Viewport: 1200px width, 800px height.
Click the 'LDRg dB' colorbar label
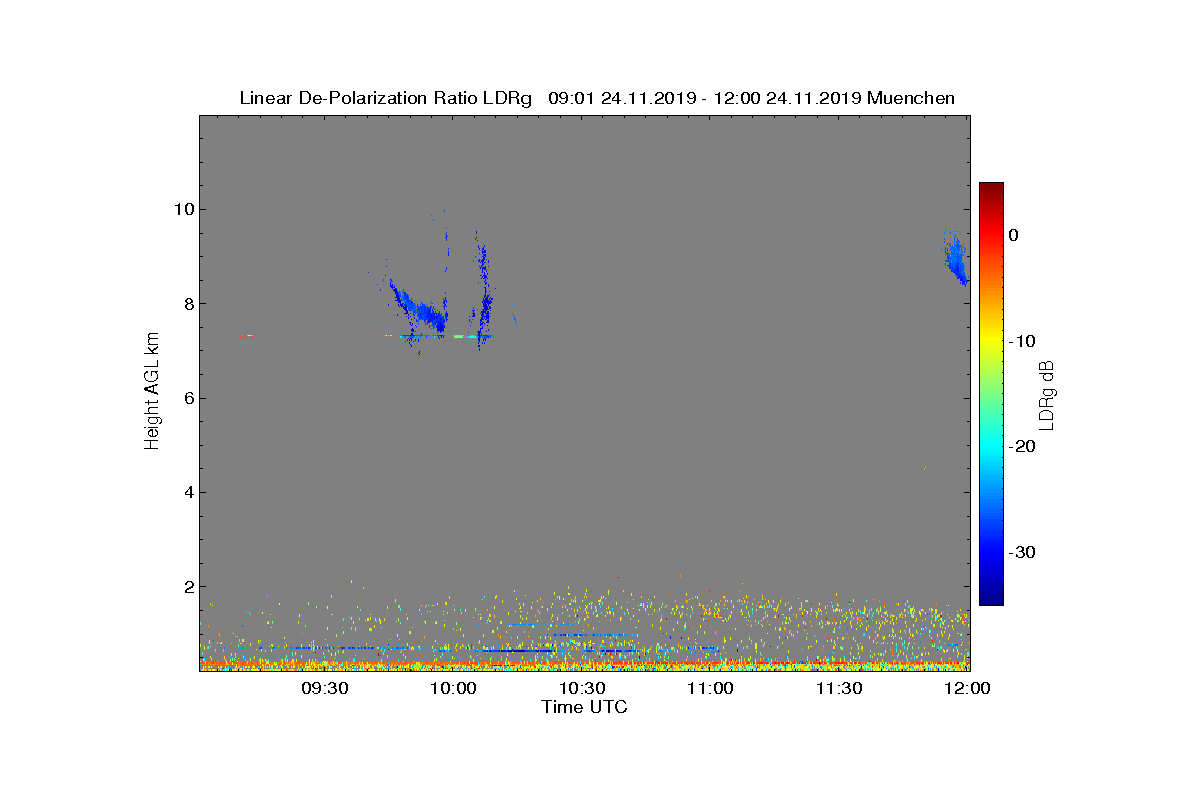point(1047,394)
